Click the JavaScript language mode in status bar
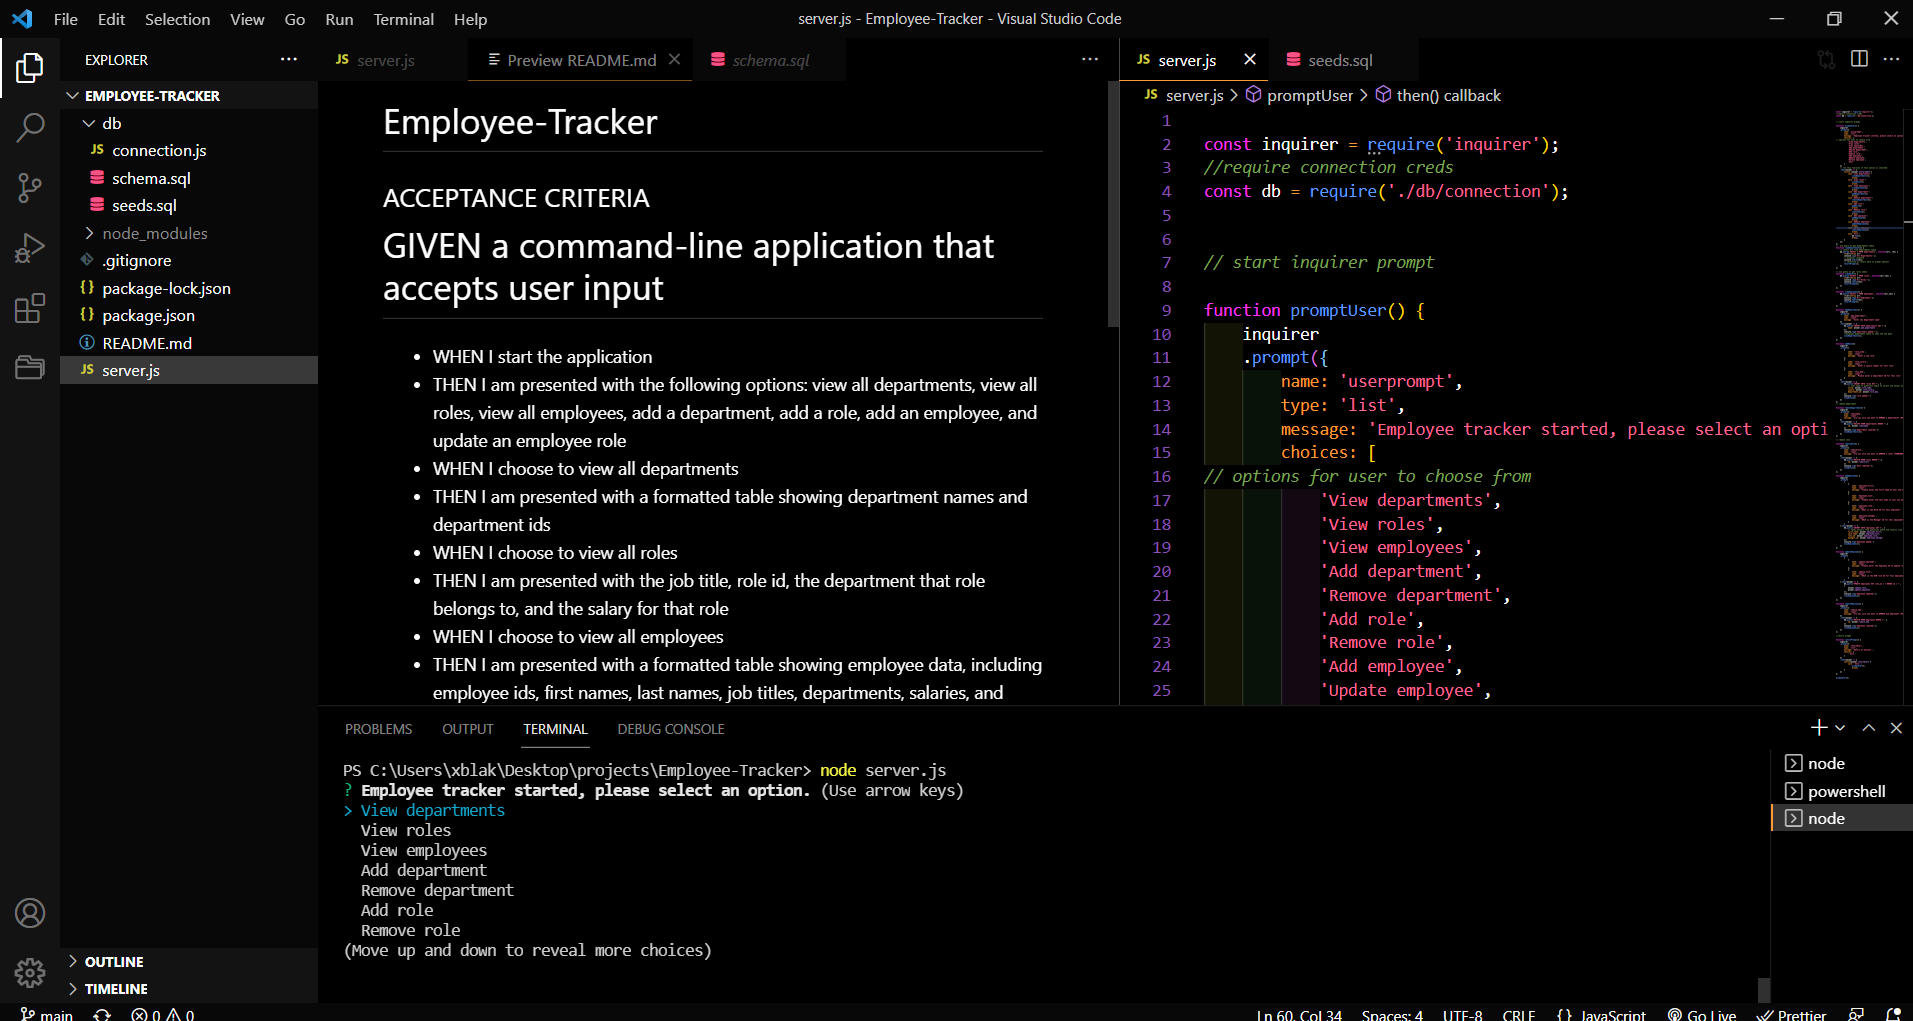1913x1021 pixels. pyautogui.click(x=1613, y=1014)
